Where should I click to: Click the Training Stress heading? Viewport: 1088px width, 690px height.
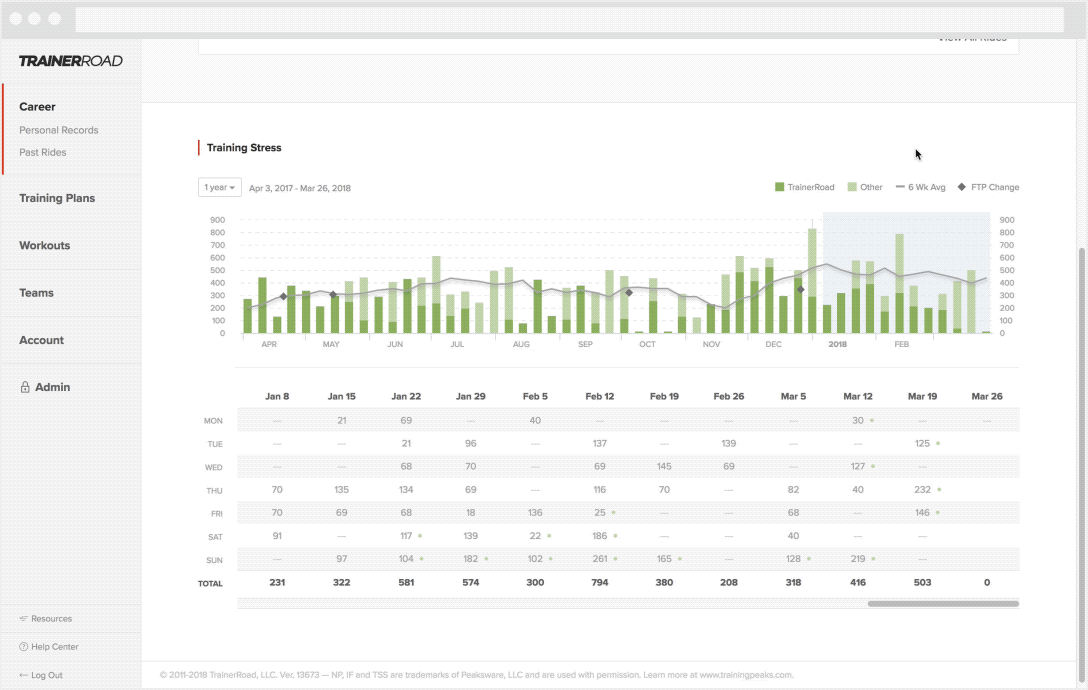pos(244,148)
